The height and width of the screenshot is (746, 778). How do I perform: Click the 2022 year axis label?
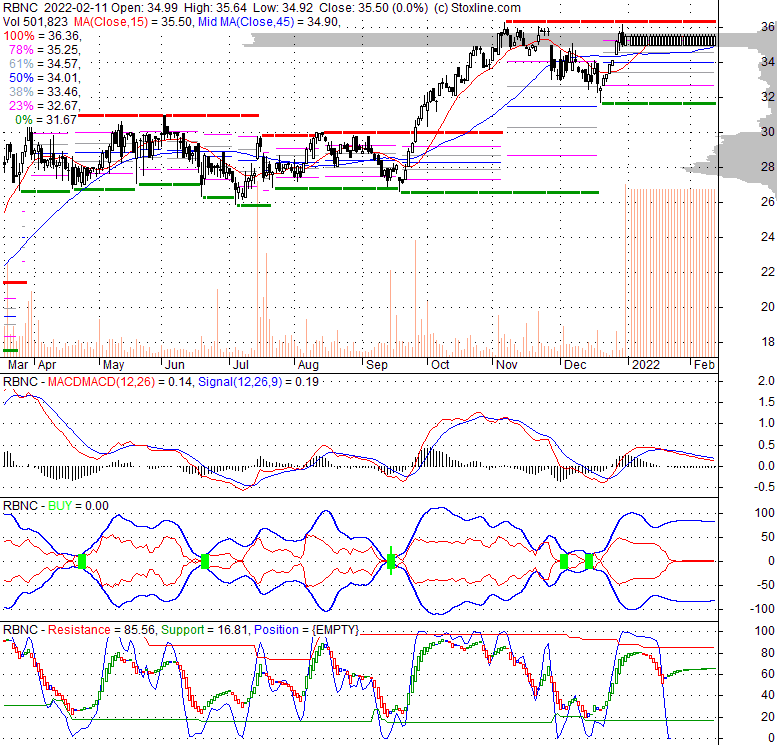(x=646, y=365)
